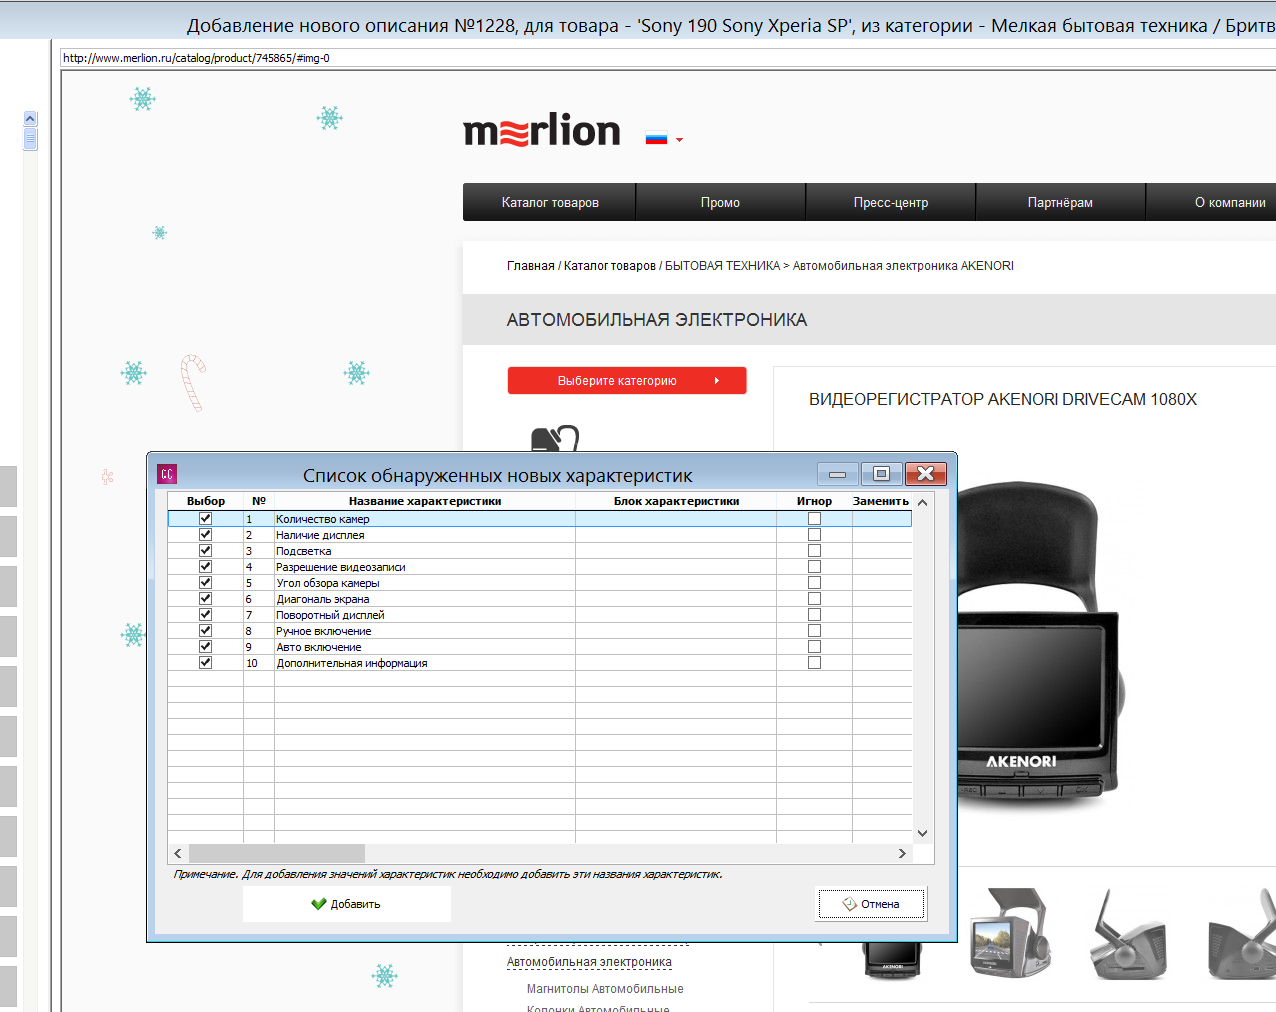This screenshot has height=1012, width=1276.
Task: Uncheck selection for Разрешение видеозаписи row
Action: pyautogui.click(x=205, y=566)
